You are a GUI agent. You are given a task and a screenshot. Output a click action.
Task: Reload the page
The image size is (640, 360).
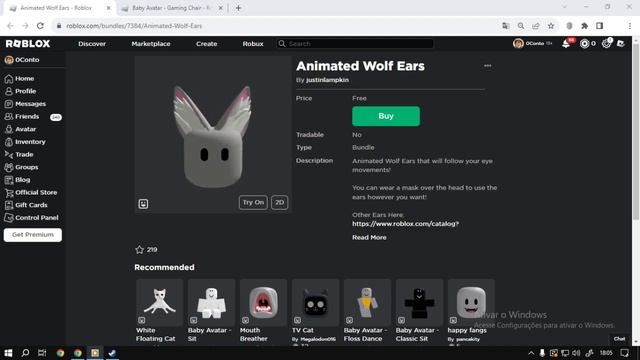point(40,26)
